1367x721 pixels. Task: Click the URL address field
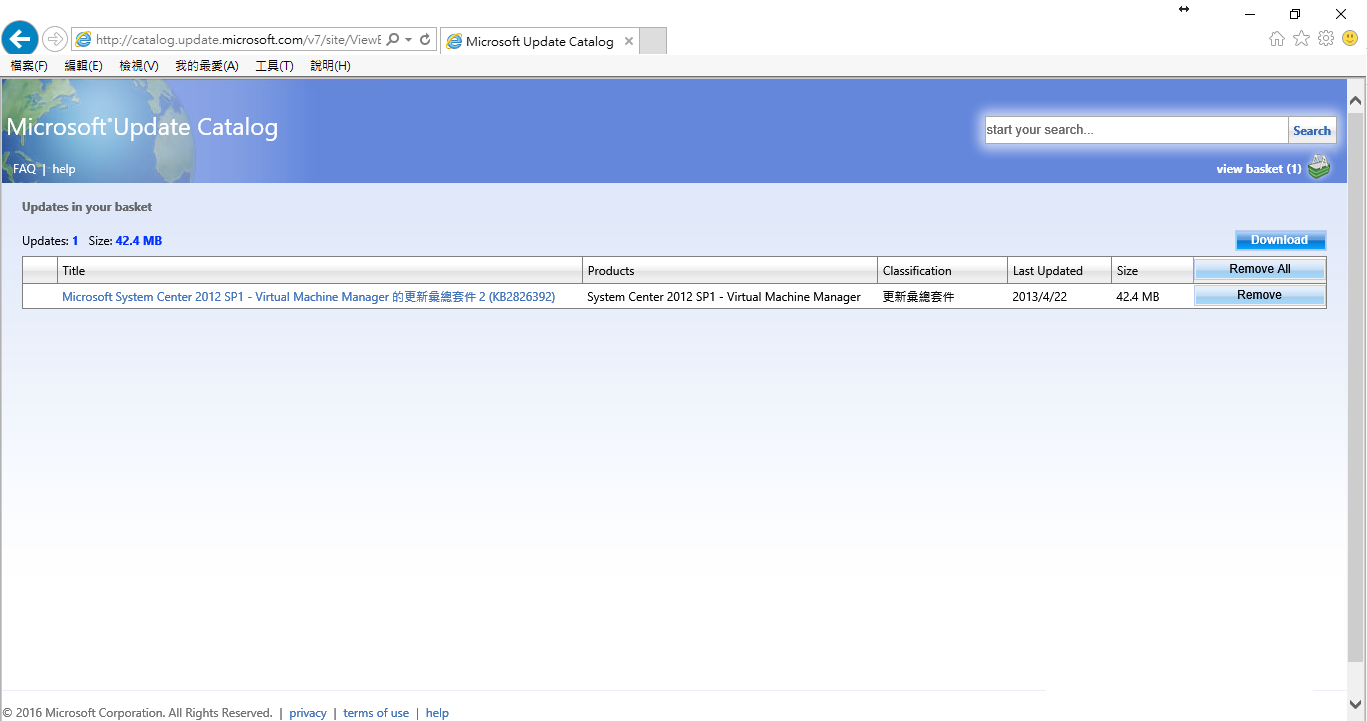point(238,40)
